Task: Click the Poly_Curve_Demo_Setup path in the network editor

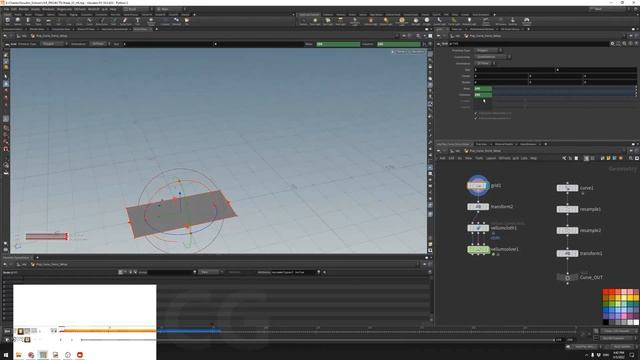Action: pyautogui.click(x=484, y=151)
